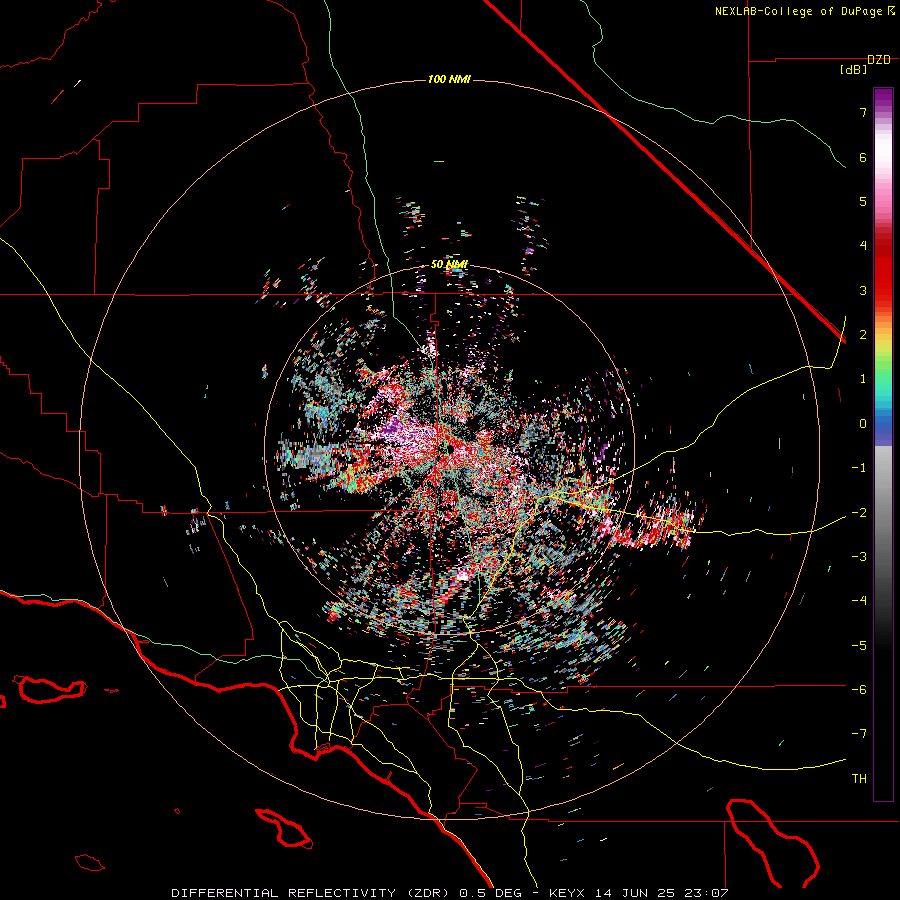Click the 100 NMI range ring label
Image resolution: width=900 pixels, height=900 pixels.
449,79
